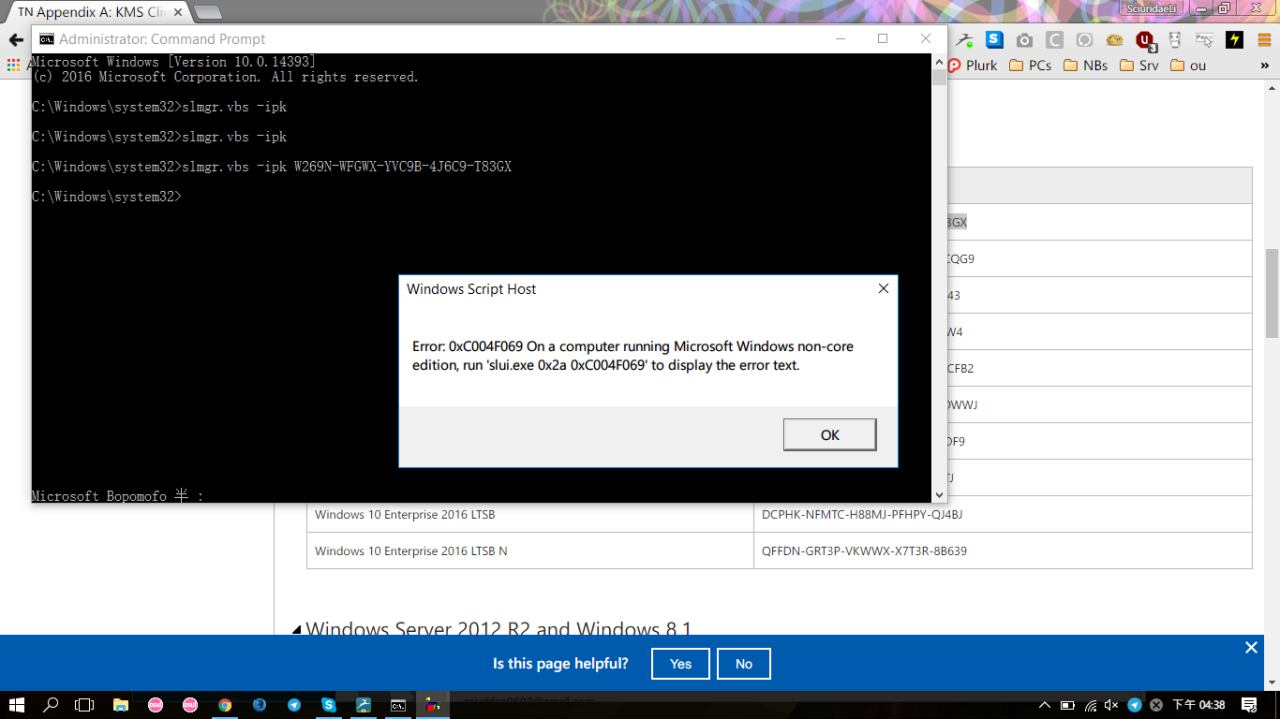This screenshot has height=719, width=1280.
Task: Select key QFFDN-GRT3P-VKWWX-X7T3R-8B639
Action: (864, 551)
